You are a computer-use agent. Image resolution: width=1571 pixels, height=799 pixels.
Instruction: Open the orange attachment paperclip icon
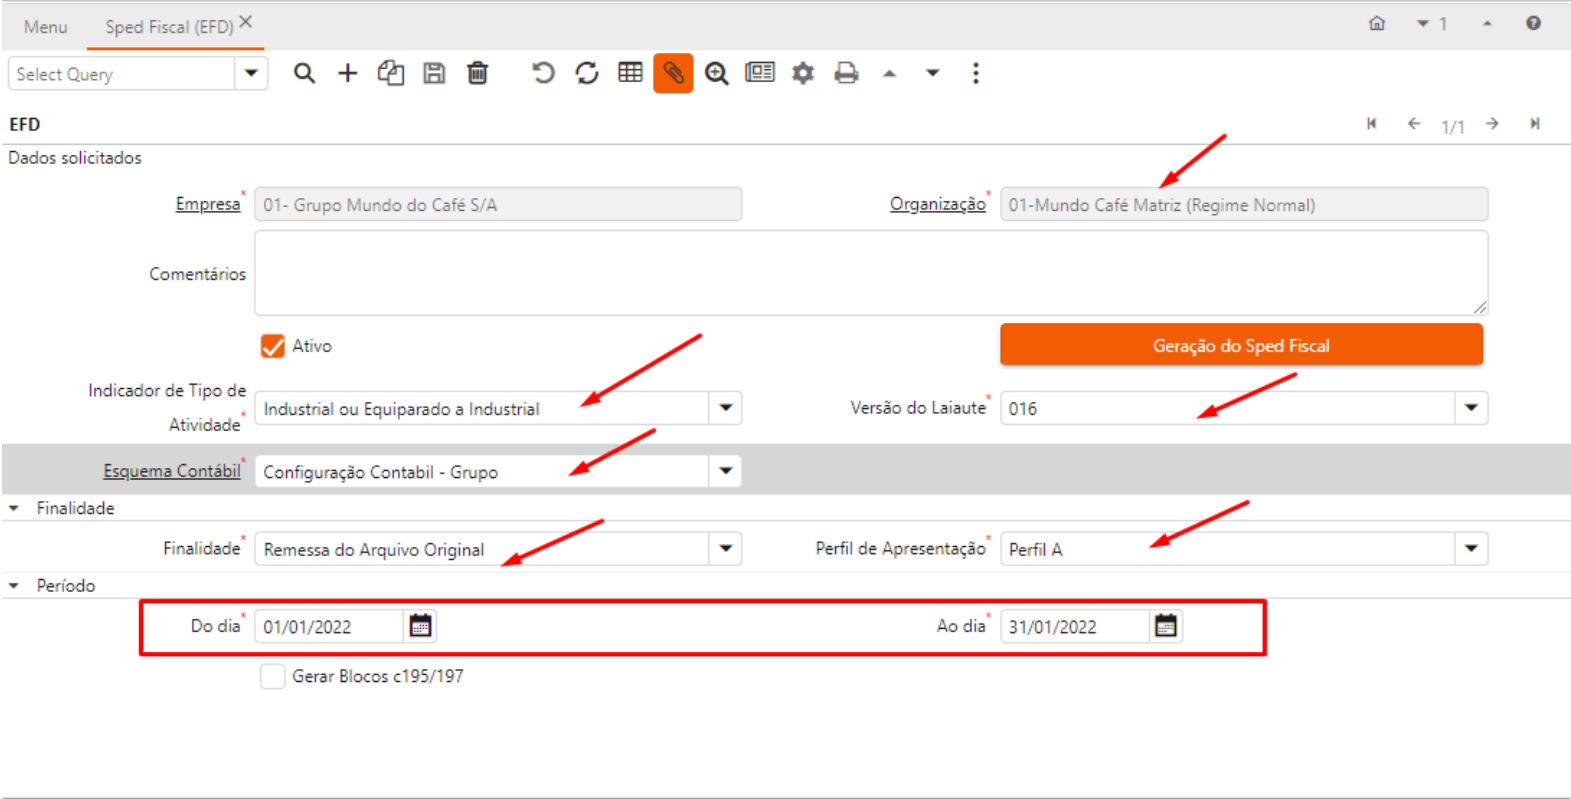coord(673,73)
